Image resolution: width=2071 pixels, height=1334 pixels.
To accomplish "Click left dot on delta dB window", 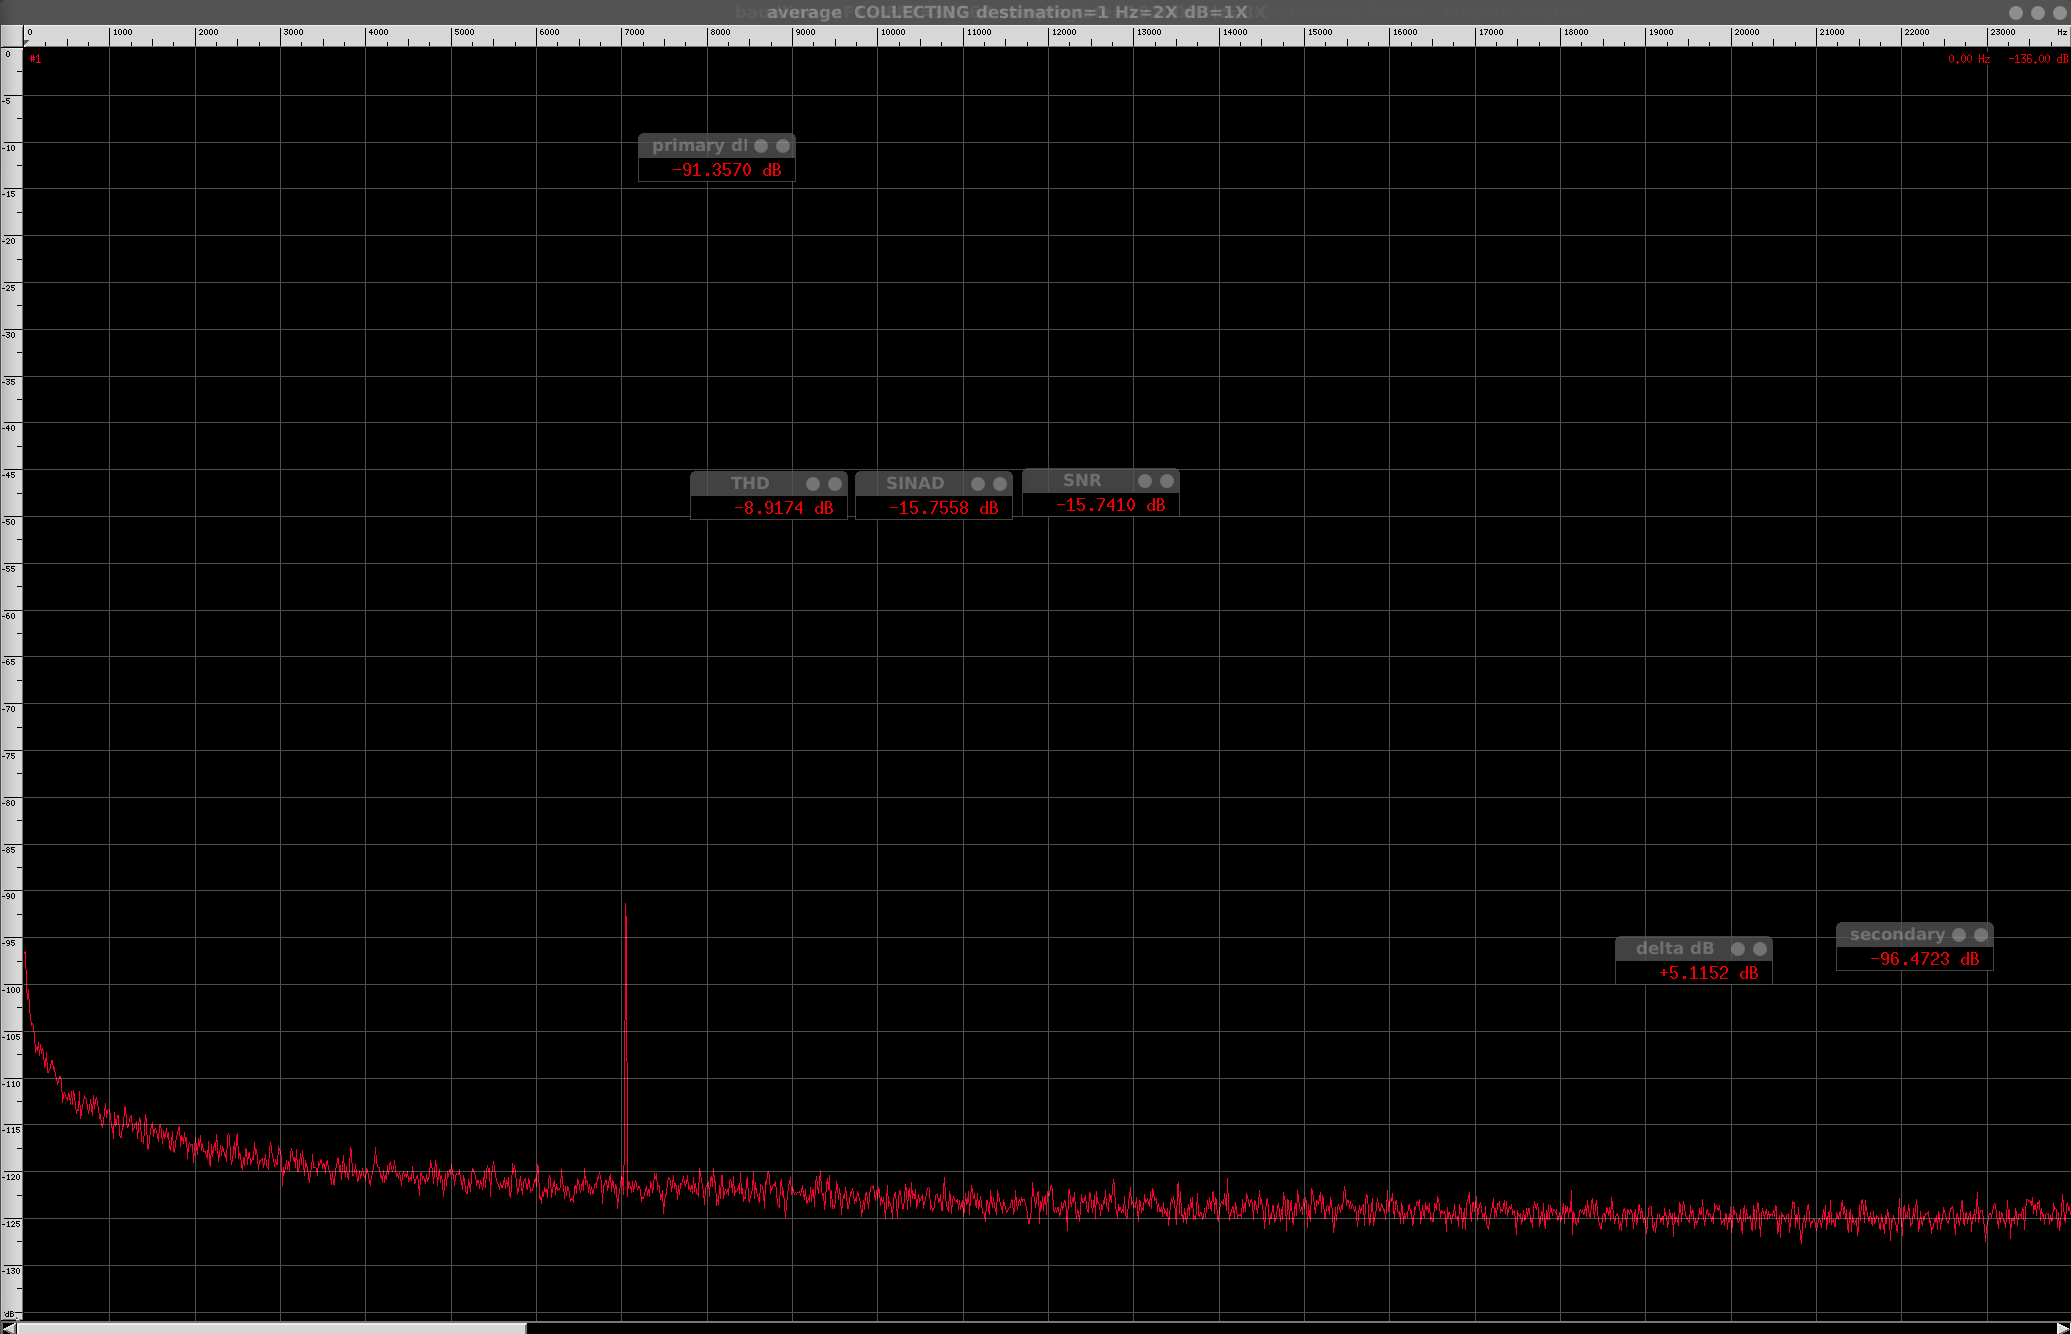I will click(1738, 949).
